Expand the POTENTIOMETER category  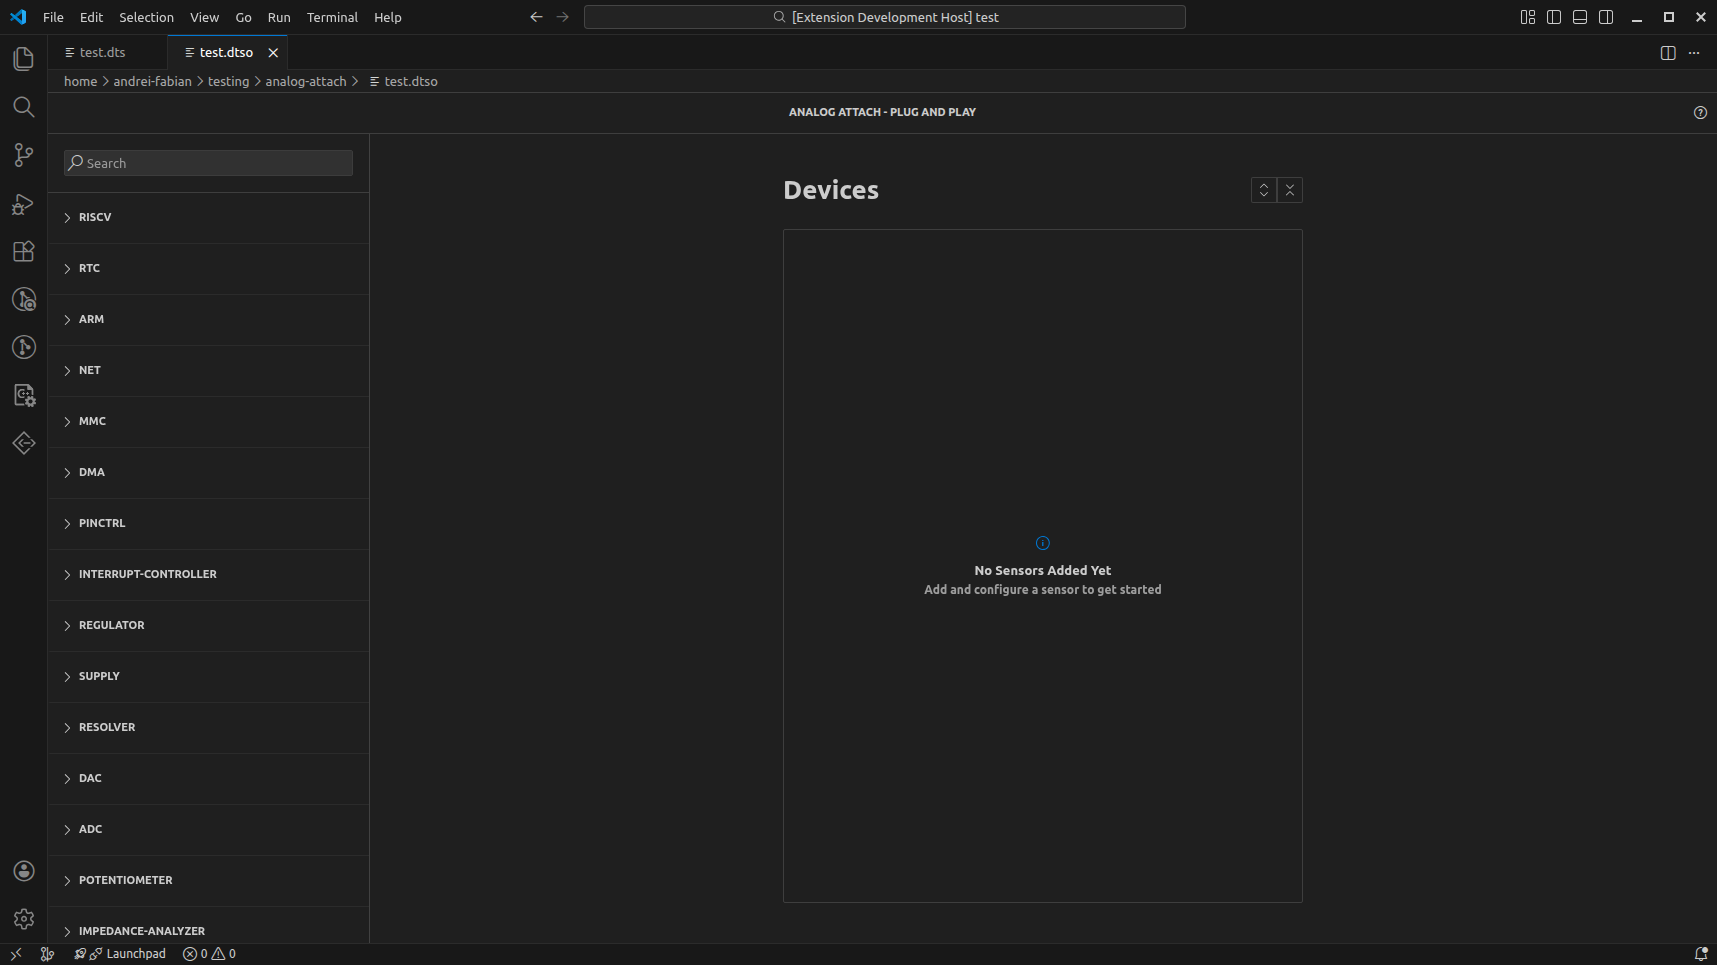click(x=127, y=880)
